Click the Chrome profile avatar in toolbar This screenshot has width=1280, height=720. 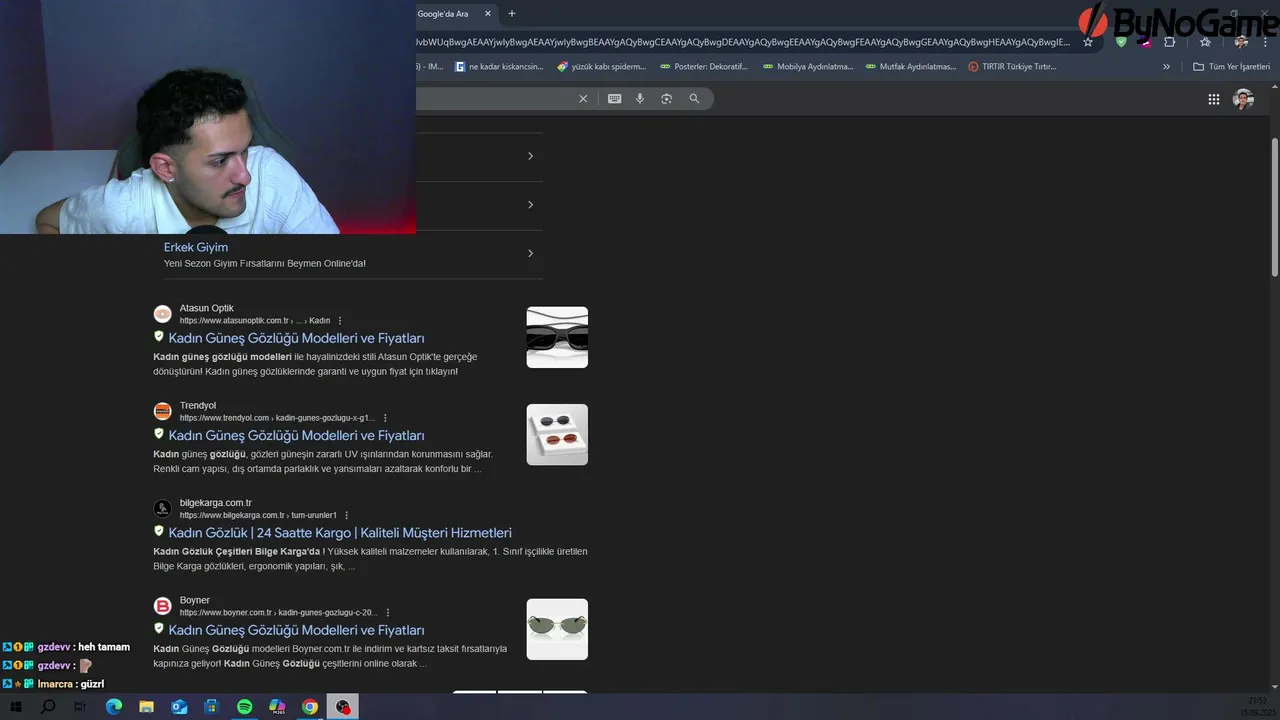pos(1241,42)
